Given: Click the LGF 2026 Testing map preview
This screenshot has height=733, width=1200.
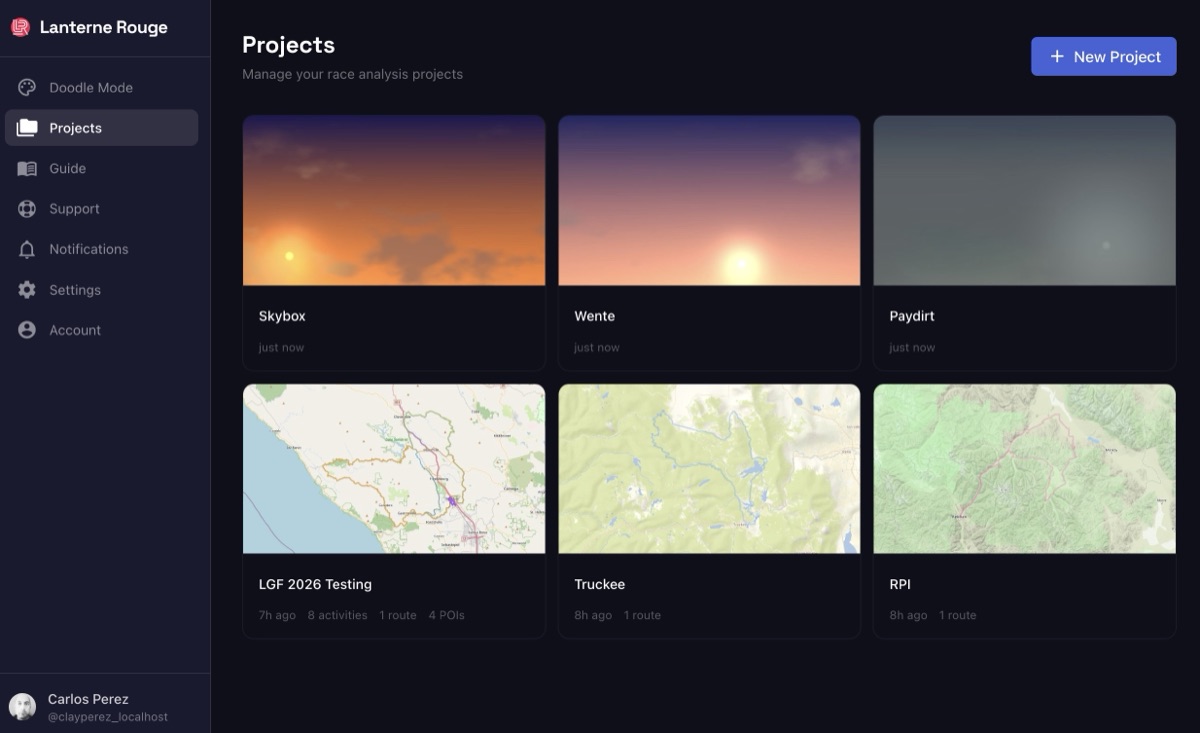Looking at the screenshot, I should 393,468.
